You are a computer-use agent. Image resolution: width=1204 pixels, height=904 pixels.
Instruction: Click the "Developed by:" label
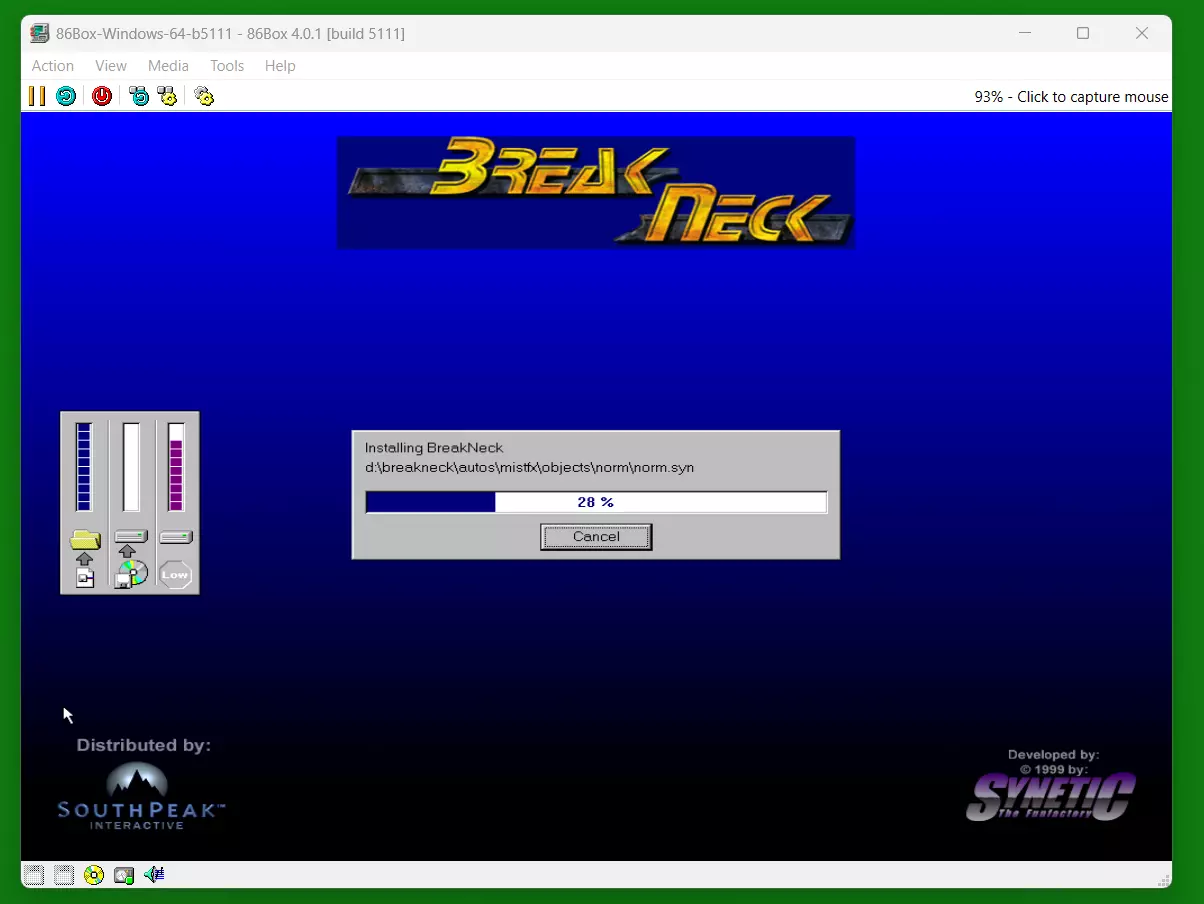click(1053, 755)
